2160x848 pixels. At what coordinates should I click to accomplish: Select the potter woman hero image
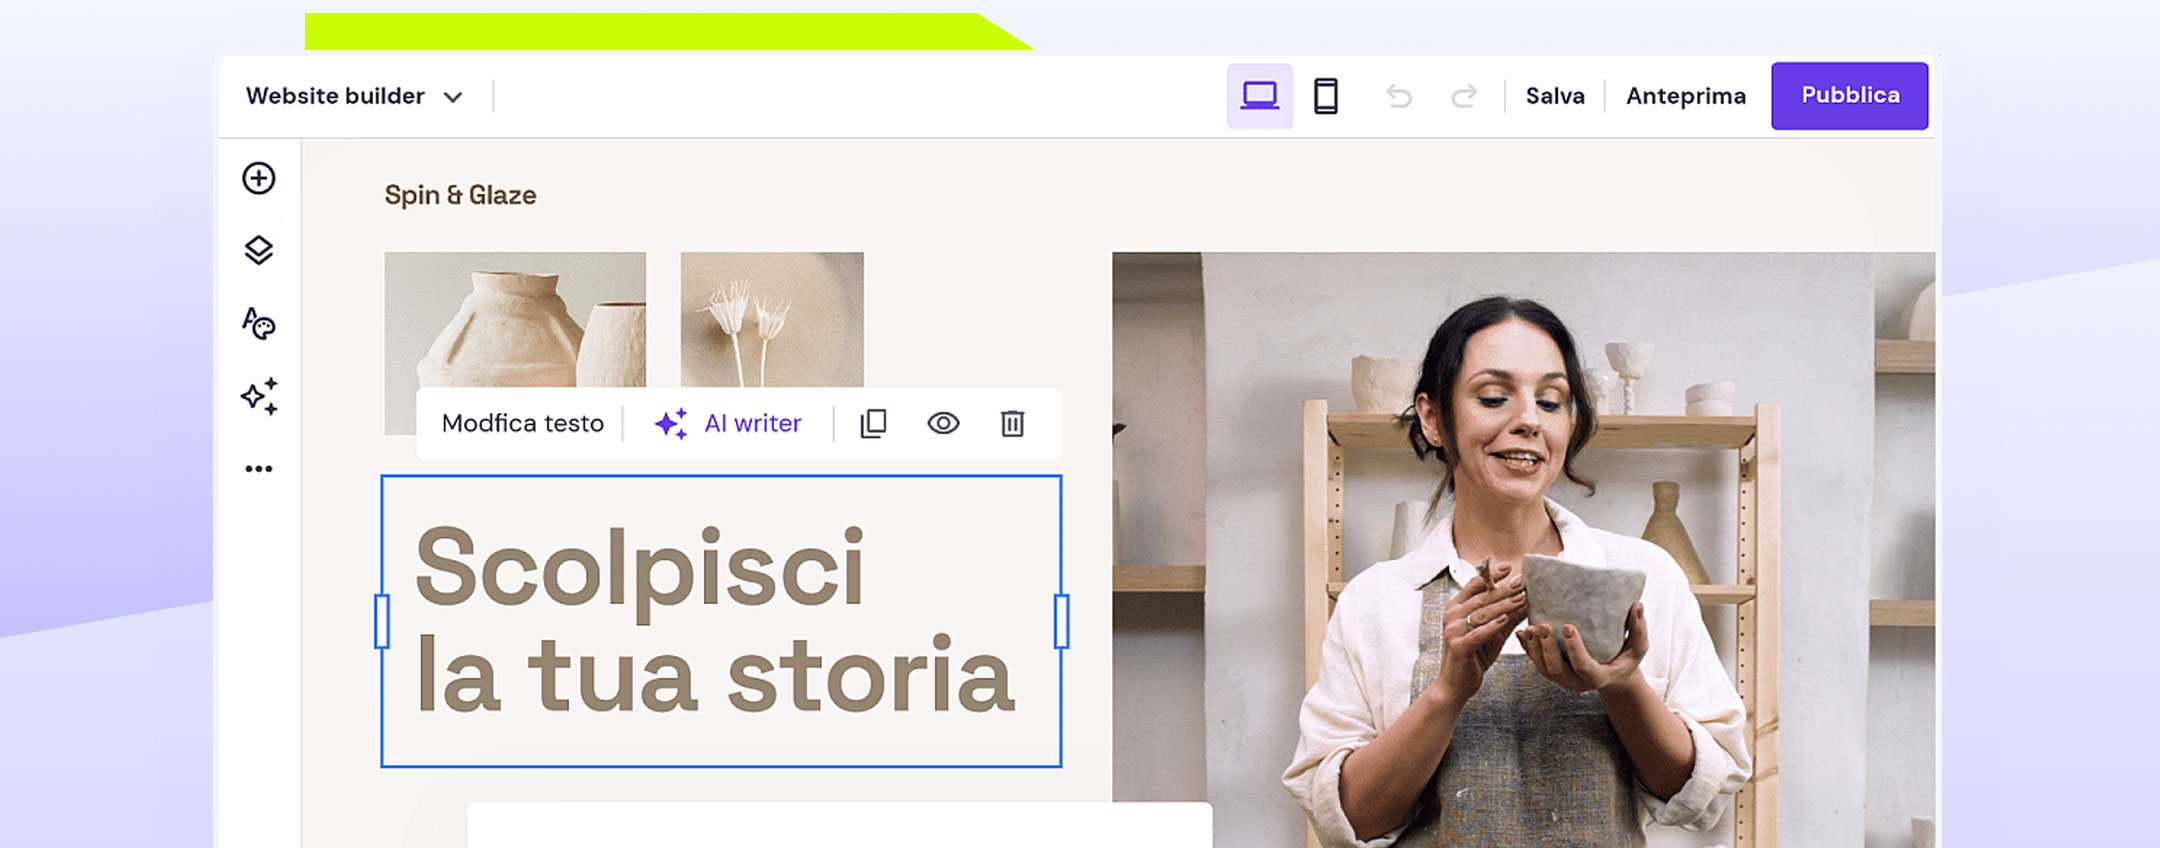point(1523,550)
